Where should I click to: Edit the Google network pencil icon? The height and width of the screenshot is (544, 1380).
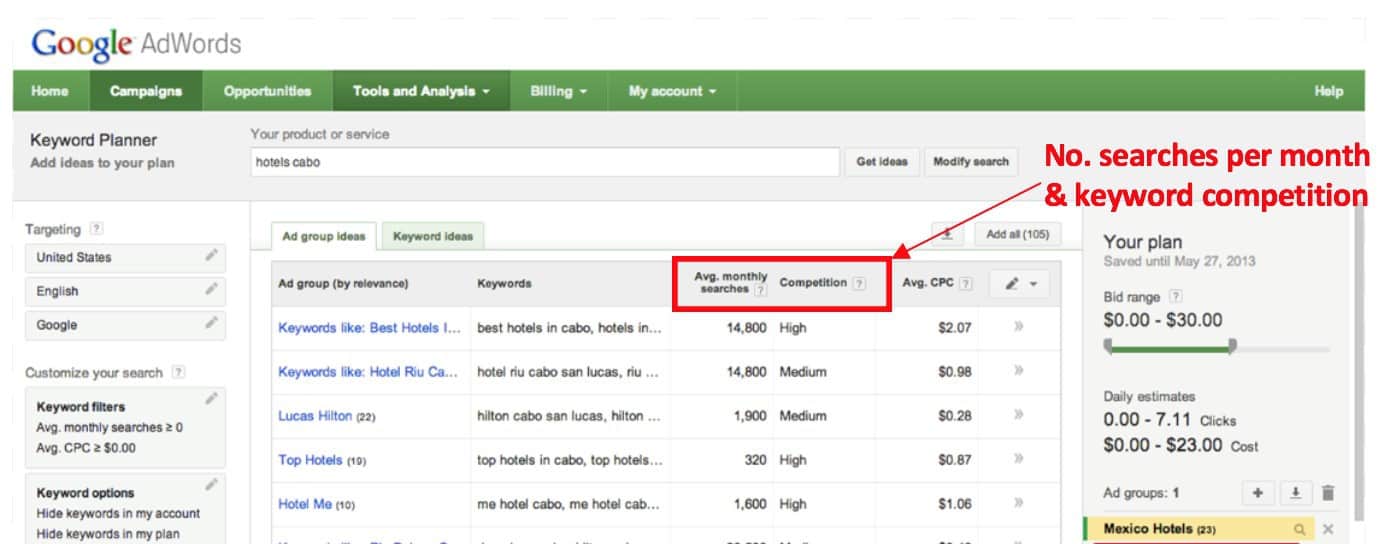pos(211,324)
